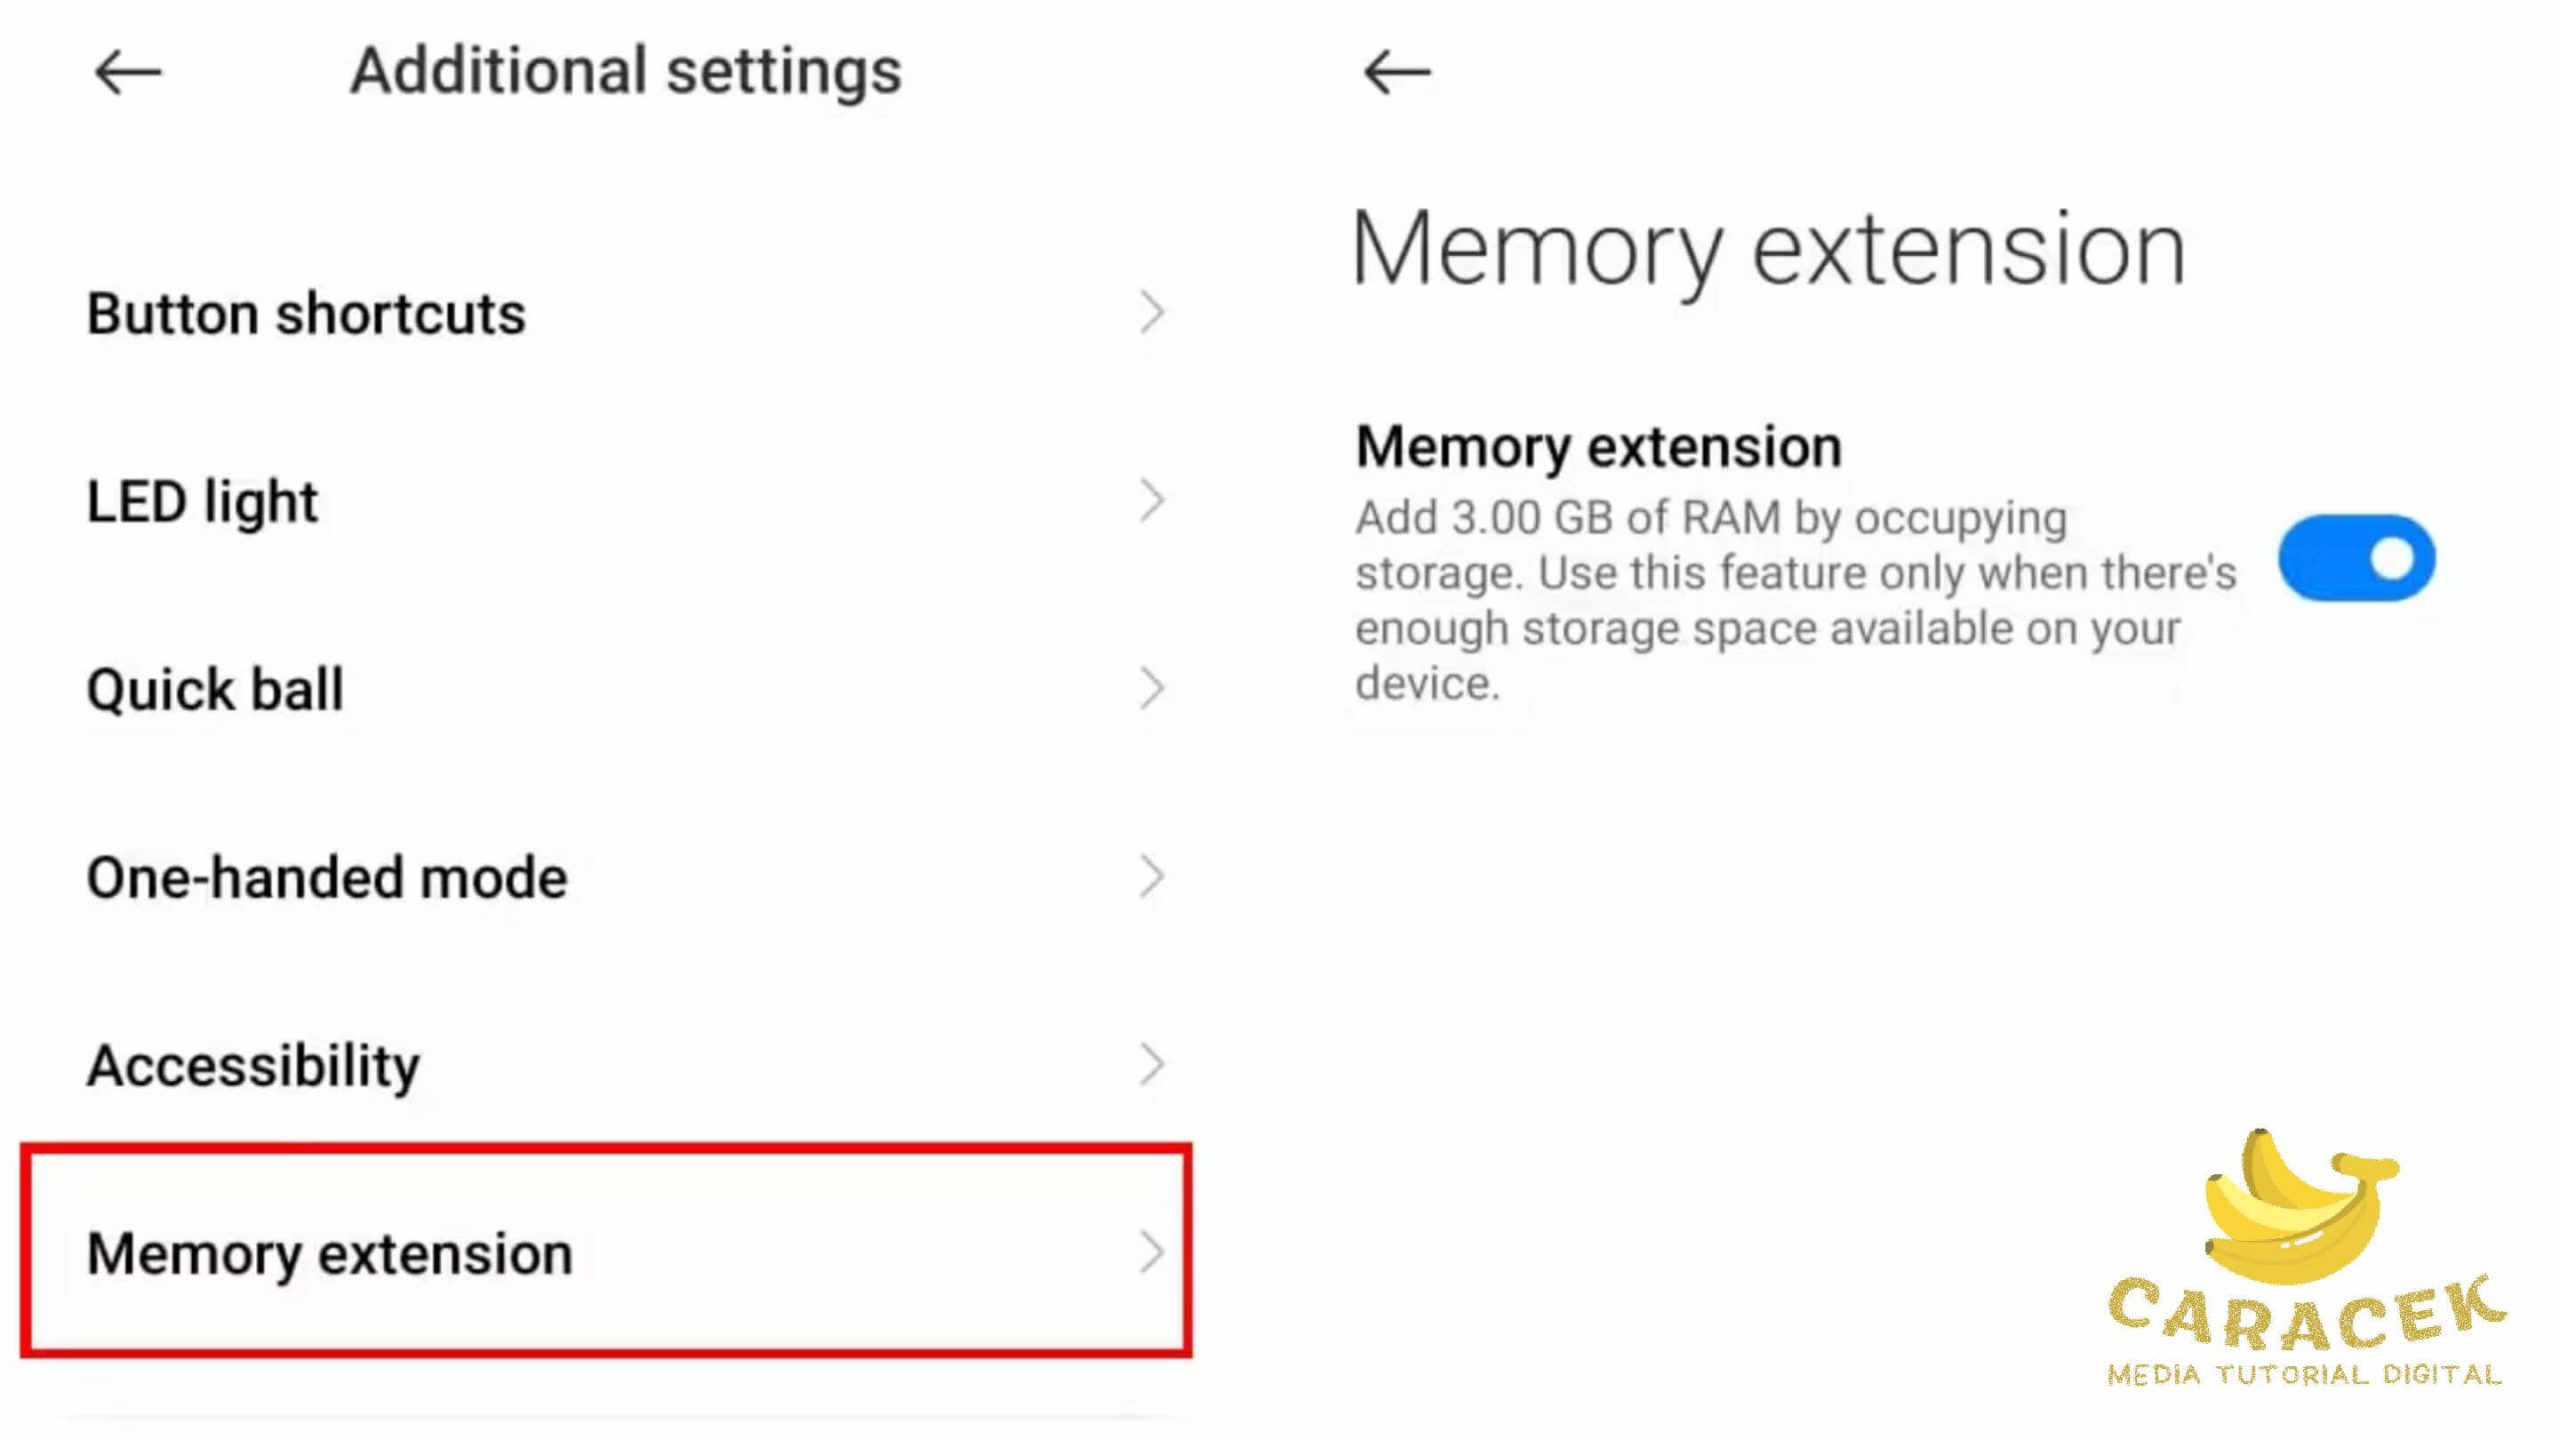Open the Accessibility settings label

[x=253, y=1066]
